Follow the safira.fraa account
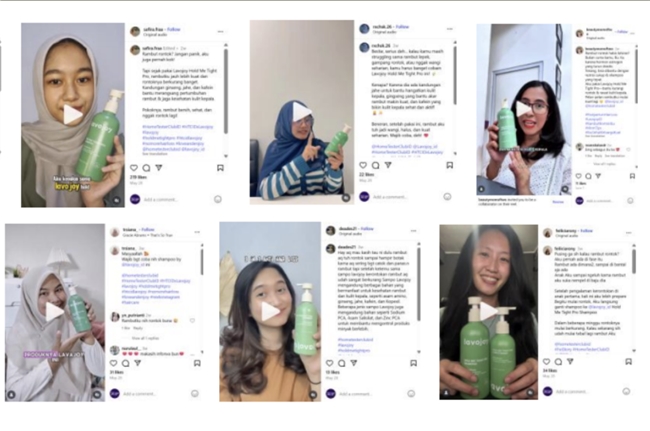The height and width of the screenshot is (431, 650). tap(174, 29)
